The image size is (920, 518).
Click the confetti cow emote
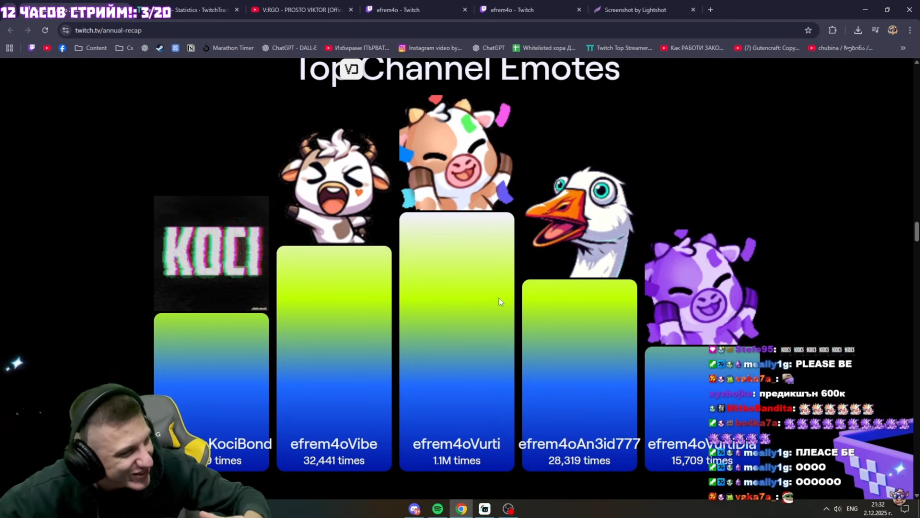(456, 153)
